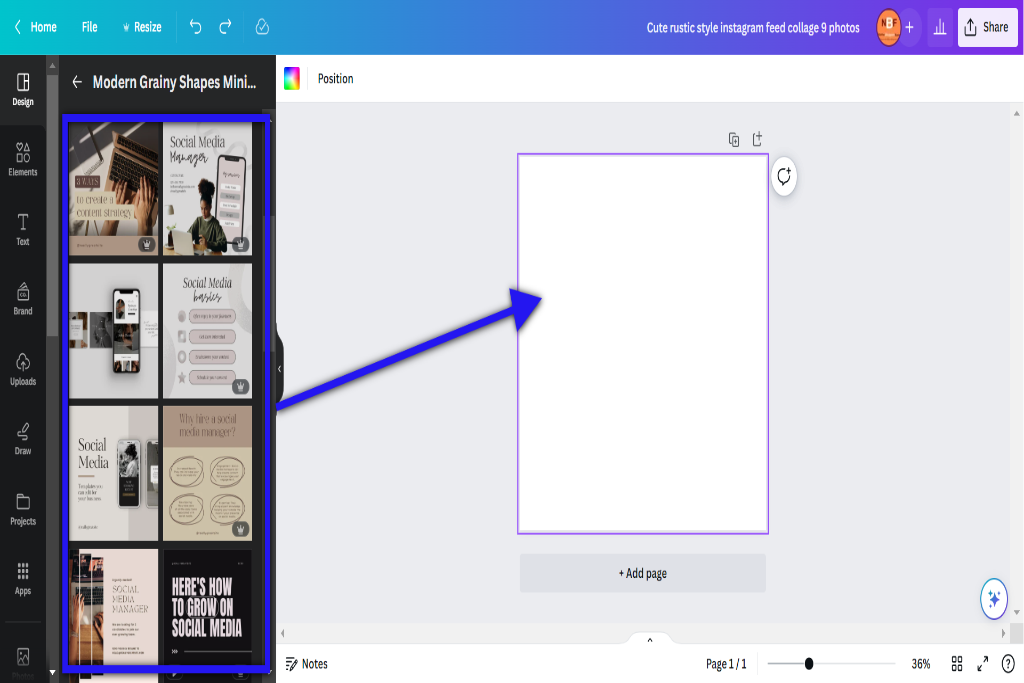Screen dimensions: 1024x683
Task: Open the Magic assistant sparkle button
Action: click(993, 598)
